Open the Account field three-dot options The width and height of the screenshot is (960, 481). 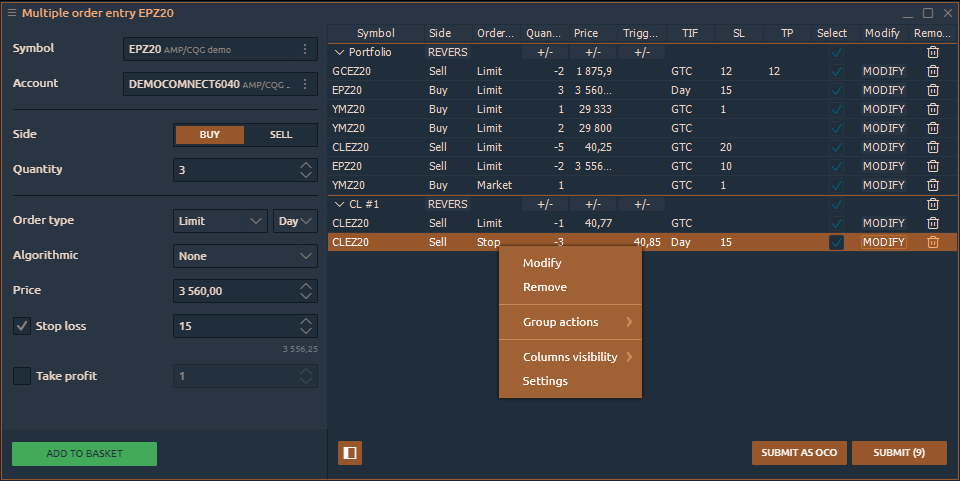pyautogui.click(x=305, y=84)
